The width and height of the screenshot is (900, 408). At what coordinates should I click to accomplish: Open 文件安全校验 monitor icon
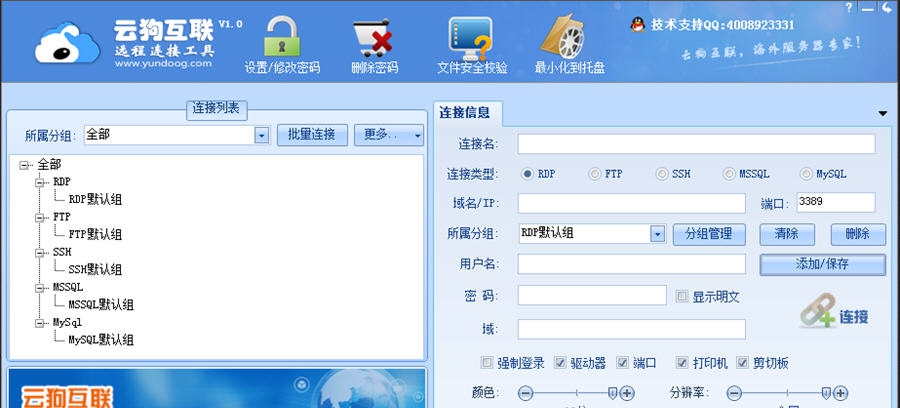(471, 38)
